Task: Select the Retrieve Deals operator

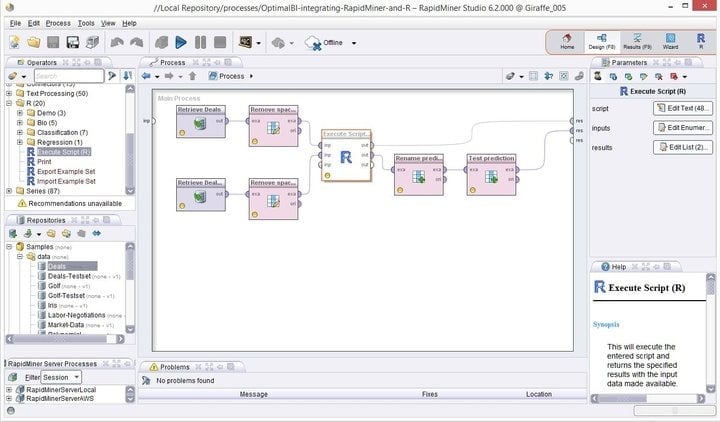Action: [x=201, y=121]
